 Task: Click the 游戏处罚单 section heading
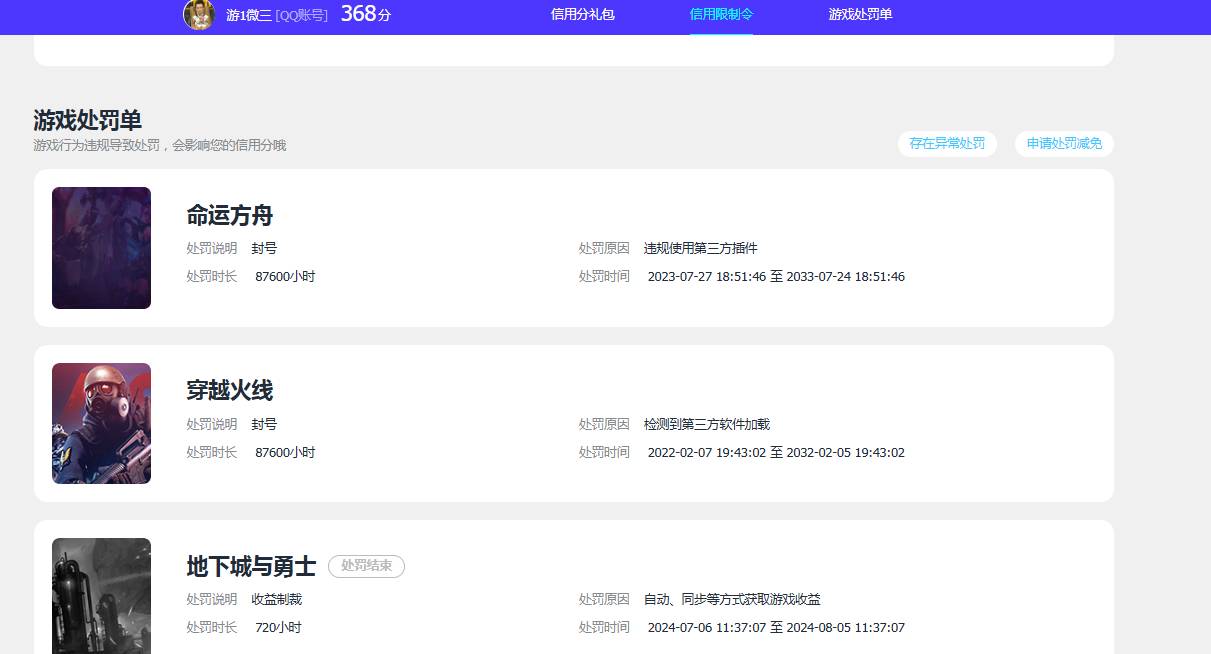point(87,121)
